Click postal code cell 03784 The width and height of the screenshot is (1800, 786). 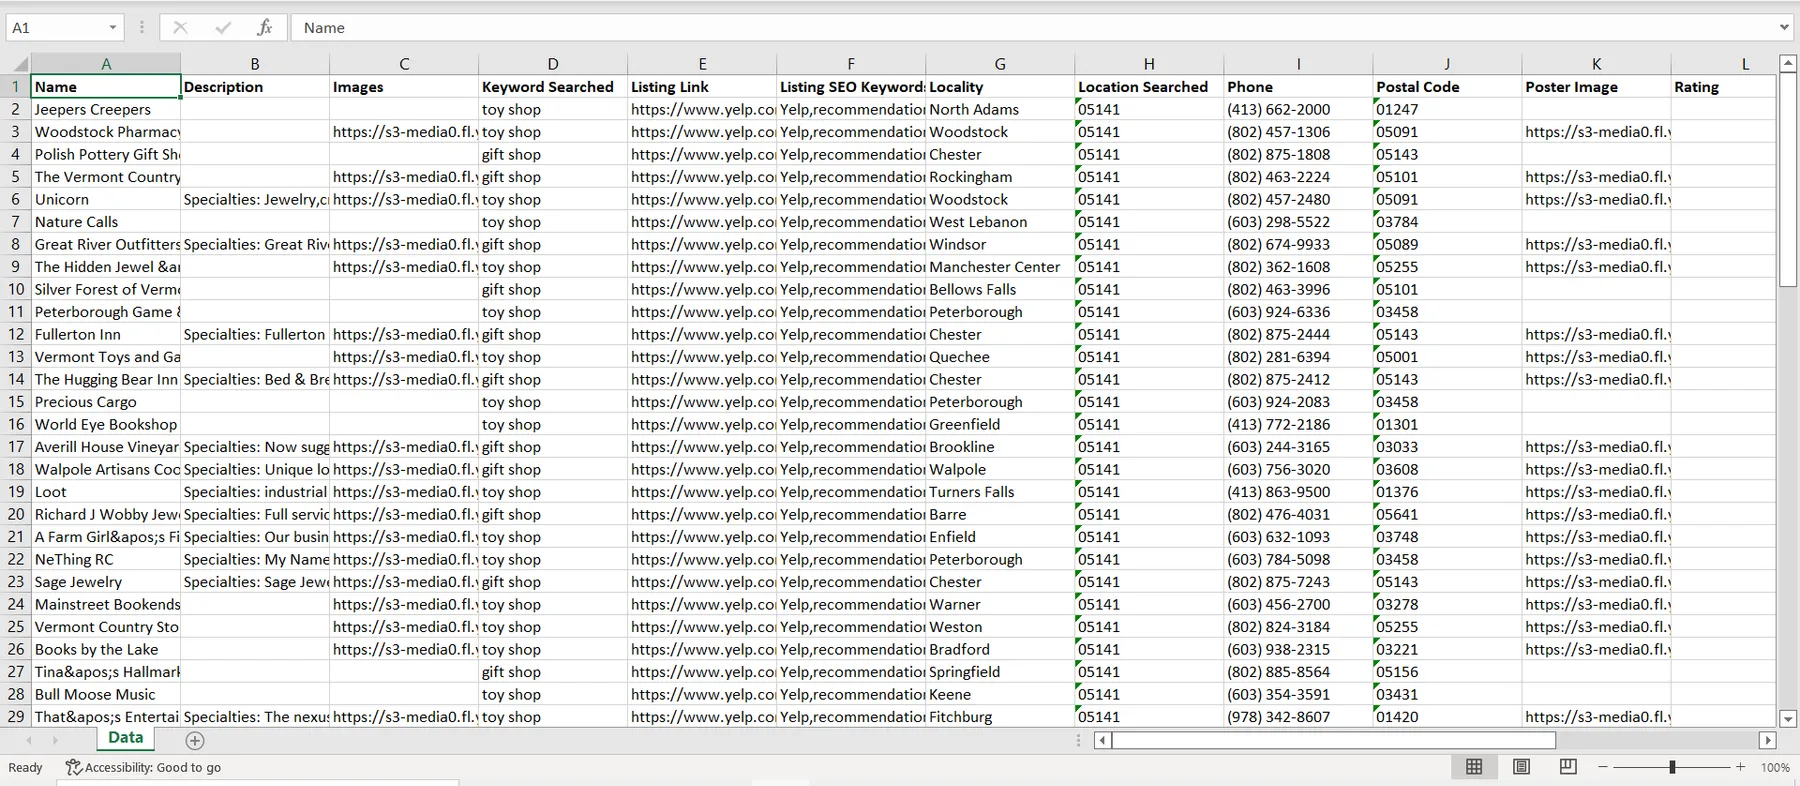pyautogui.click(x=1447, y=222)
